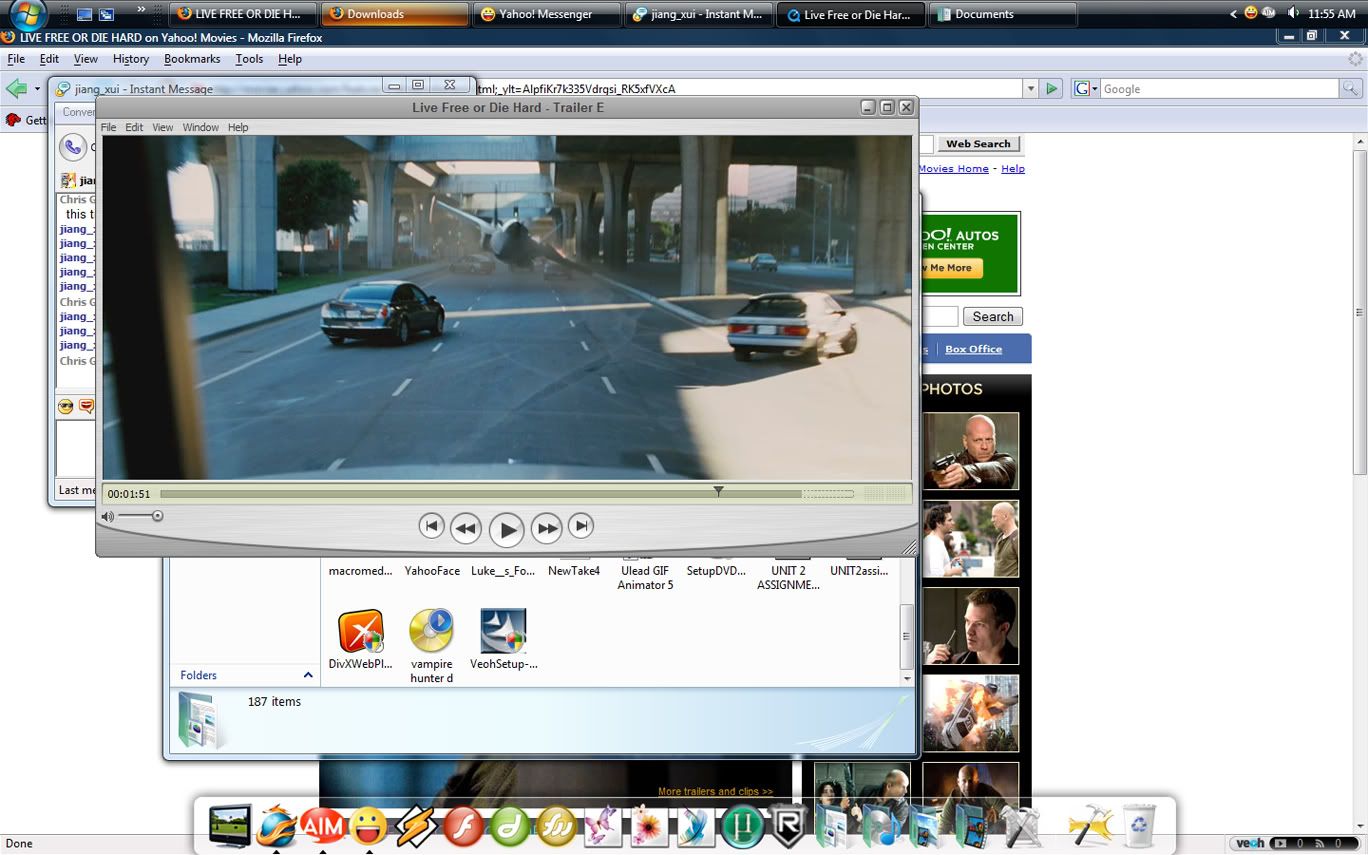Open the R shield icon in the dock
Viewport: 1368px width, 855px height.
tap(789, 826)
